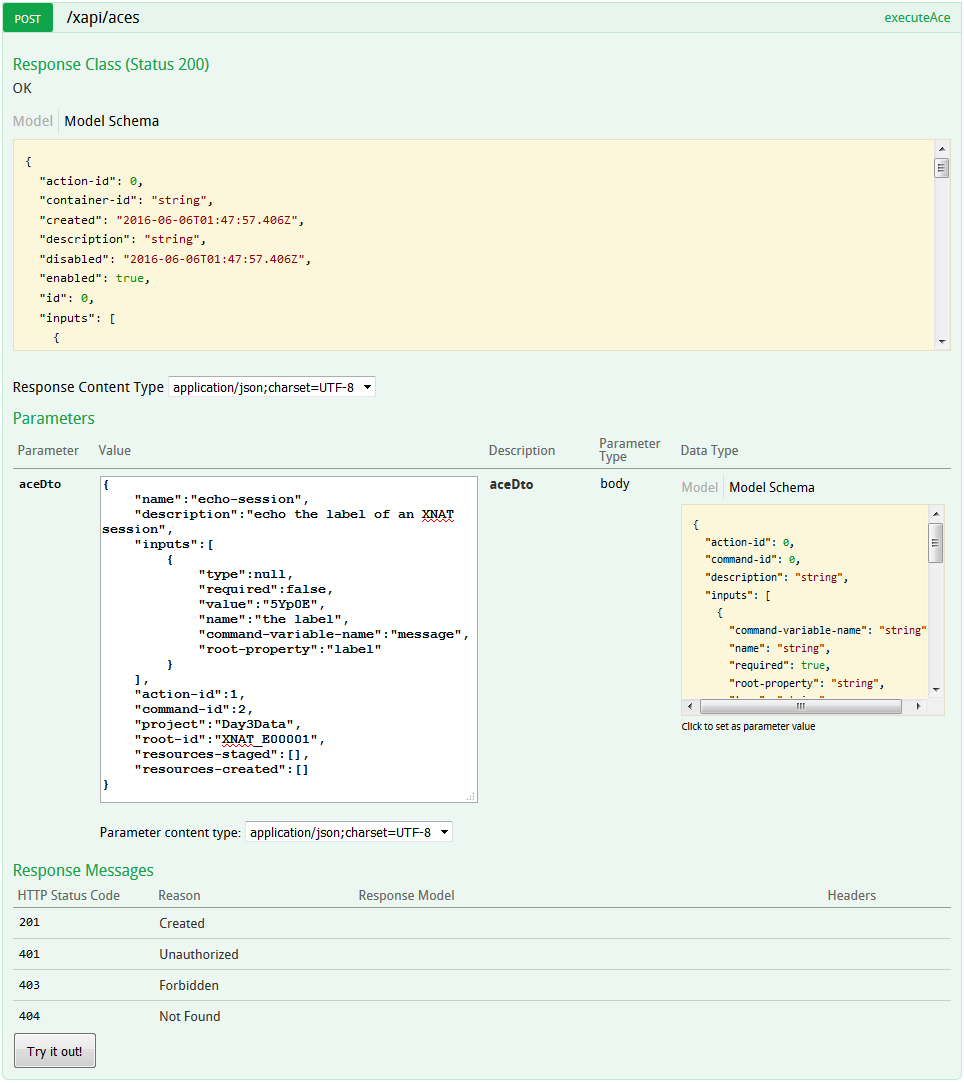Select the response Model Schema tab
Screen dimensions: 964x1083
click(111, 121)
